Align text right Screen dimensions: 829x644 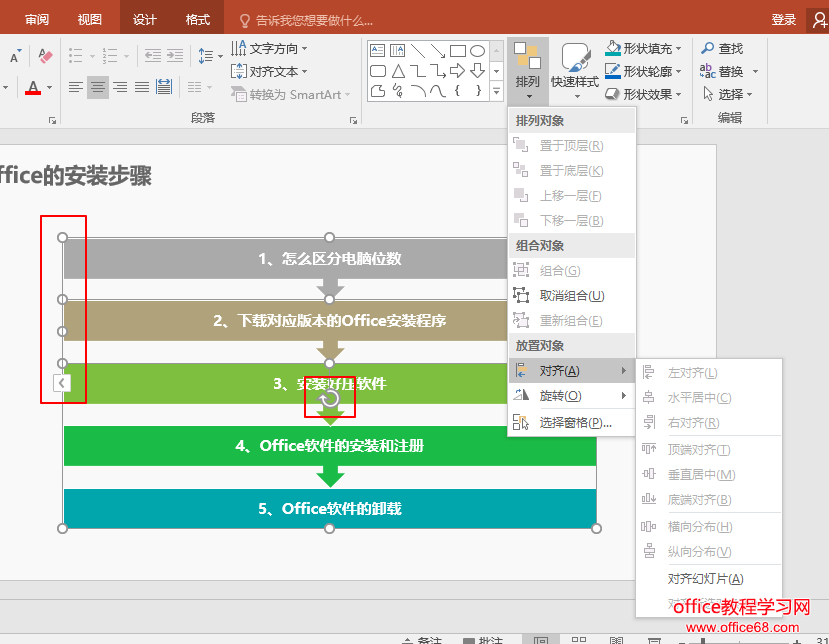coord(120,87)
